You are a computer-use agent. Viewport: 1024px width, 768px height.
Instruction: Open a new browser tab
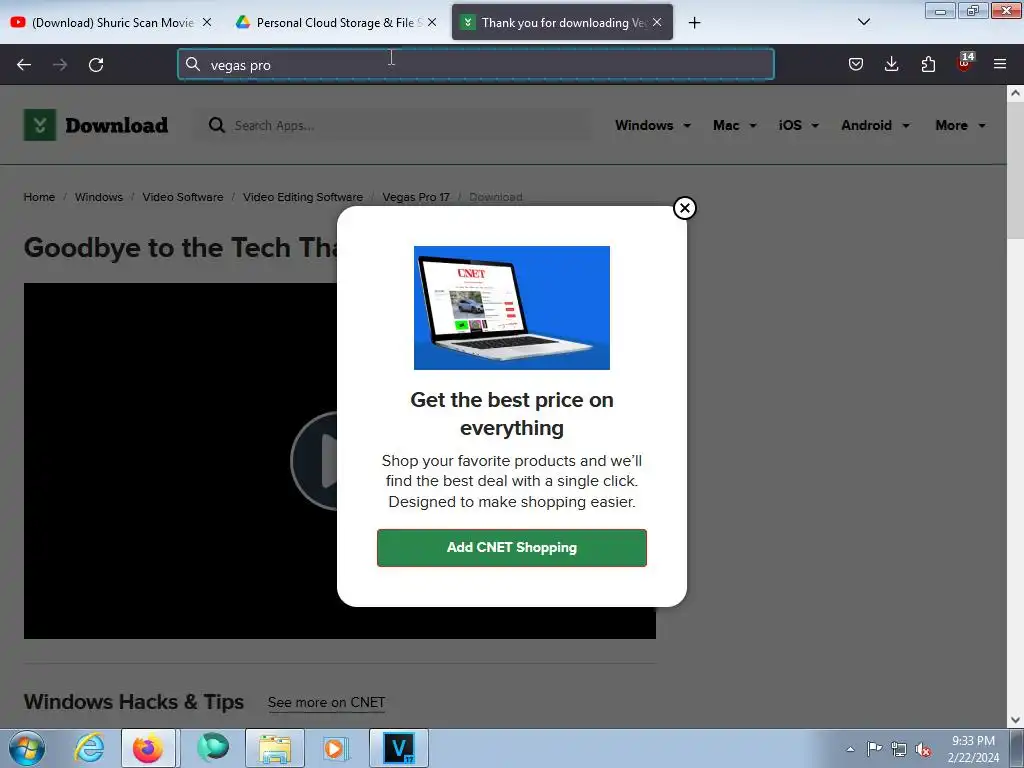pyautogui.click(x=694, y=23)
